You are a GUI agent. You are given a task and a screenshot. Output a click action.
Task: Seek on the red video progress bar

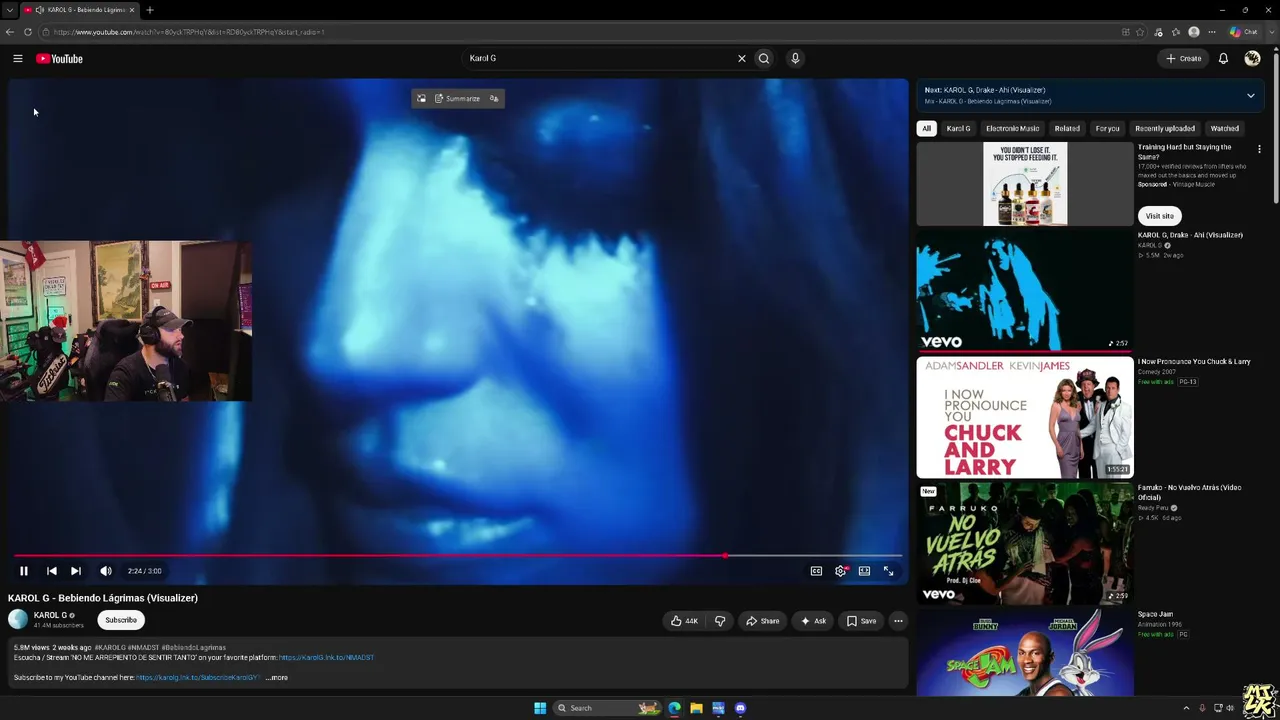pyautogui.click(x=458, y=555)
